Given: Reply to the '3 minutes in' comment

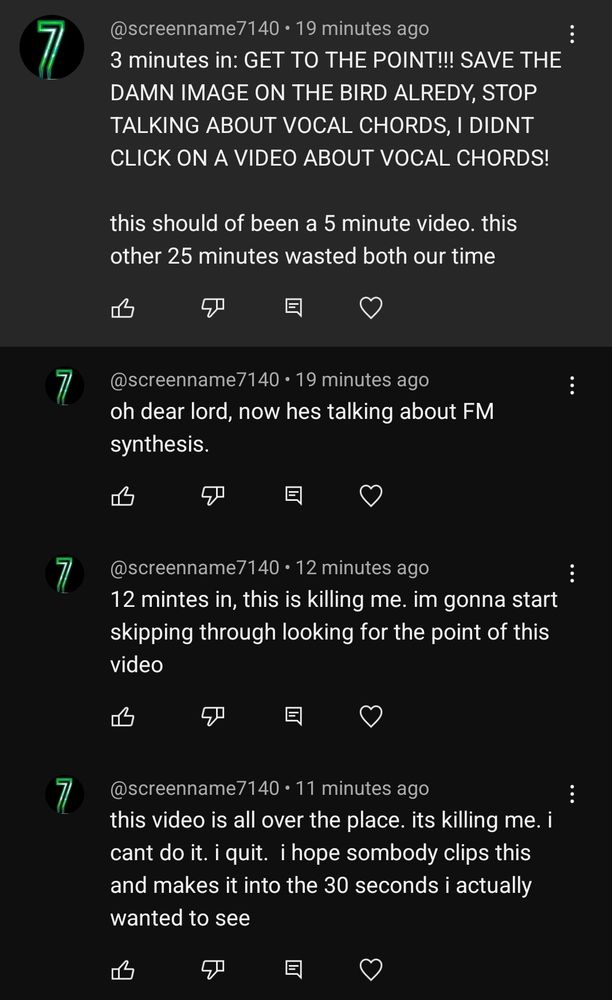Looking at the screenshot, I should [293, 308].
